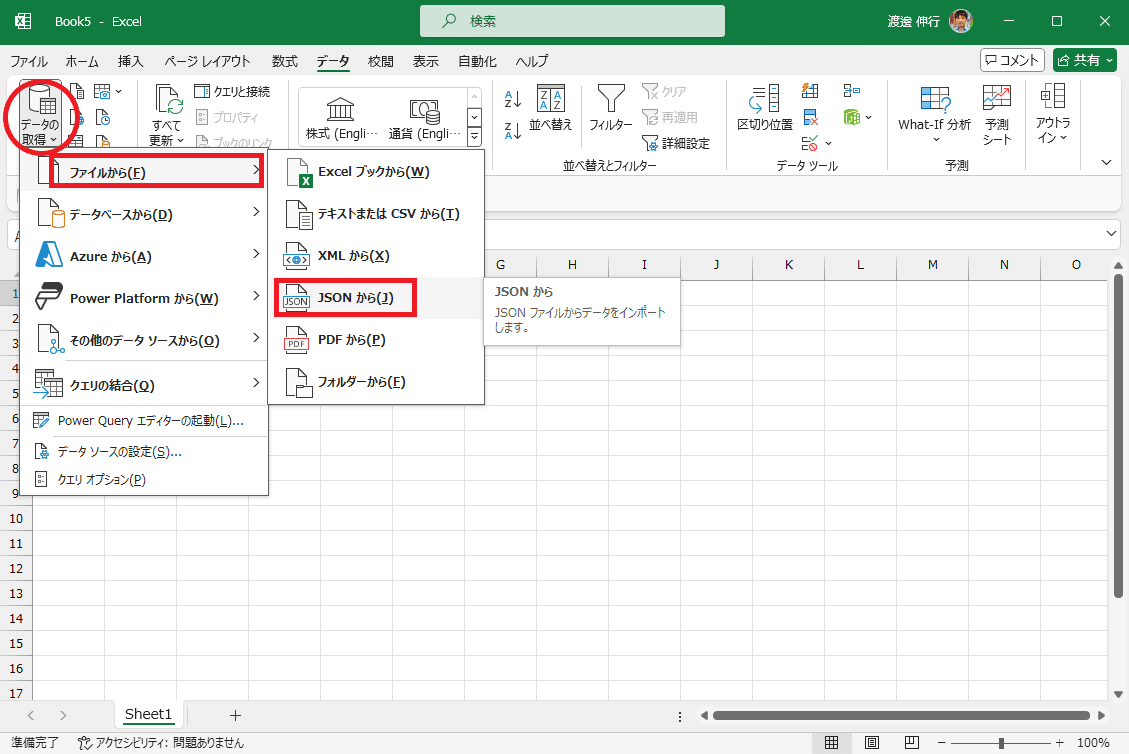This screenshot has width=1129, height=754.
Task: Click zoom in plus button
Action: pyautogui.click(x=1059, y=742)
